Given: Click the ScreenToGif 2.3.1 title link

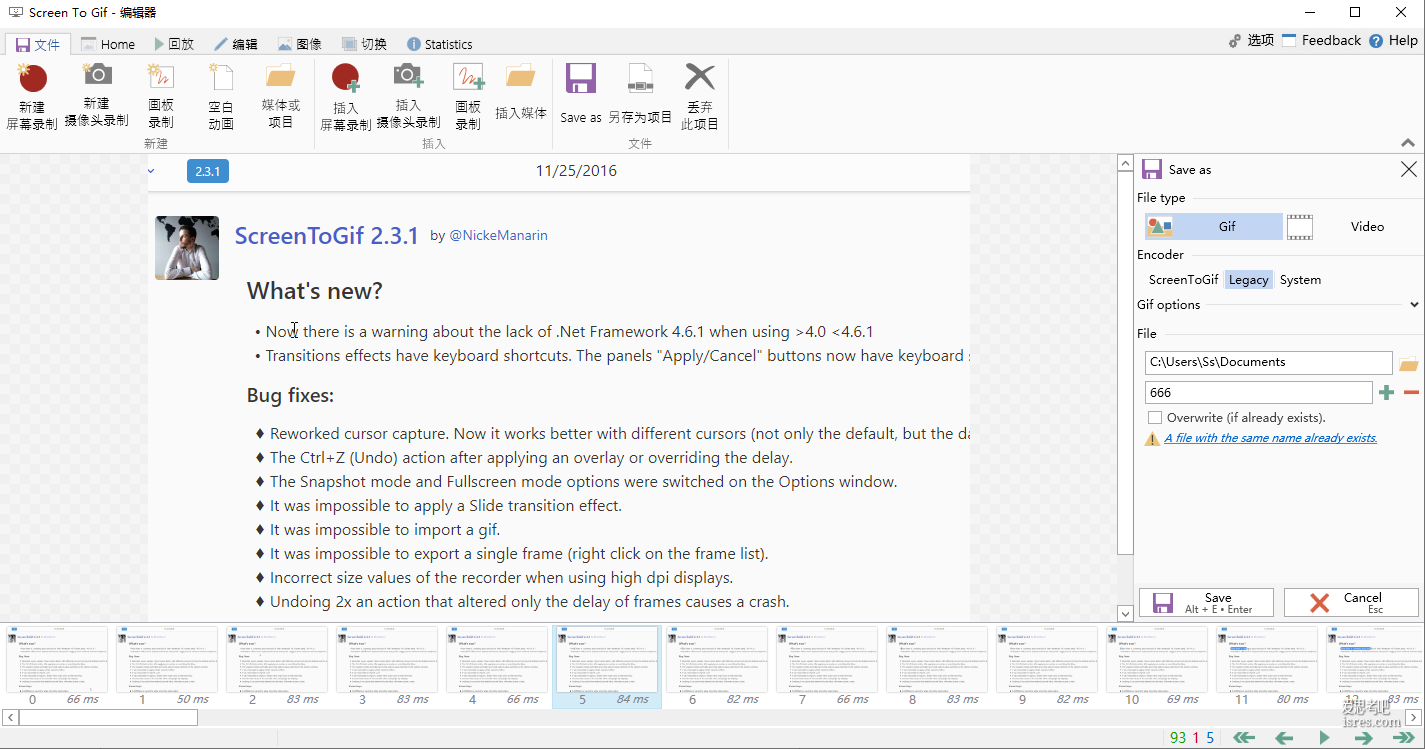Looking at the screenshot, I should 326,236.
